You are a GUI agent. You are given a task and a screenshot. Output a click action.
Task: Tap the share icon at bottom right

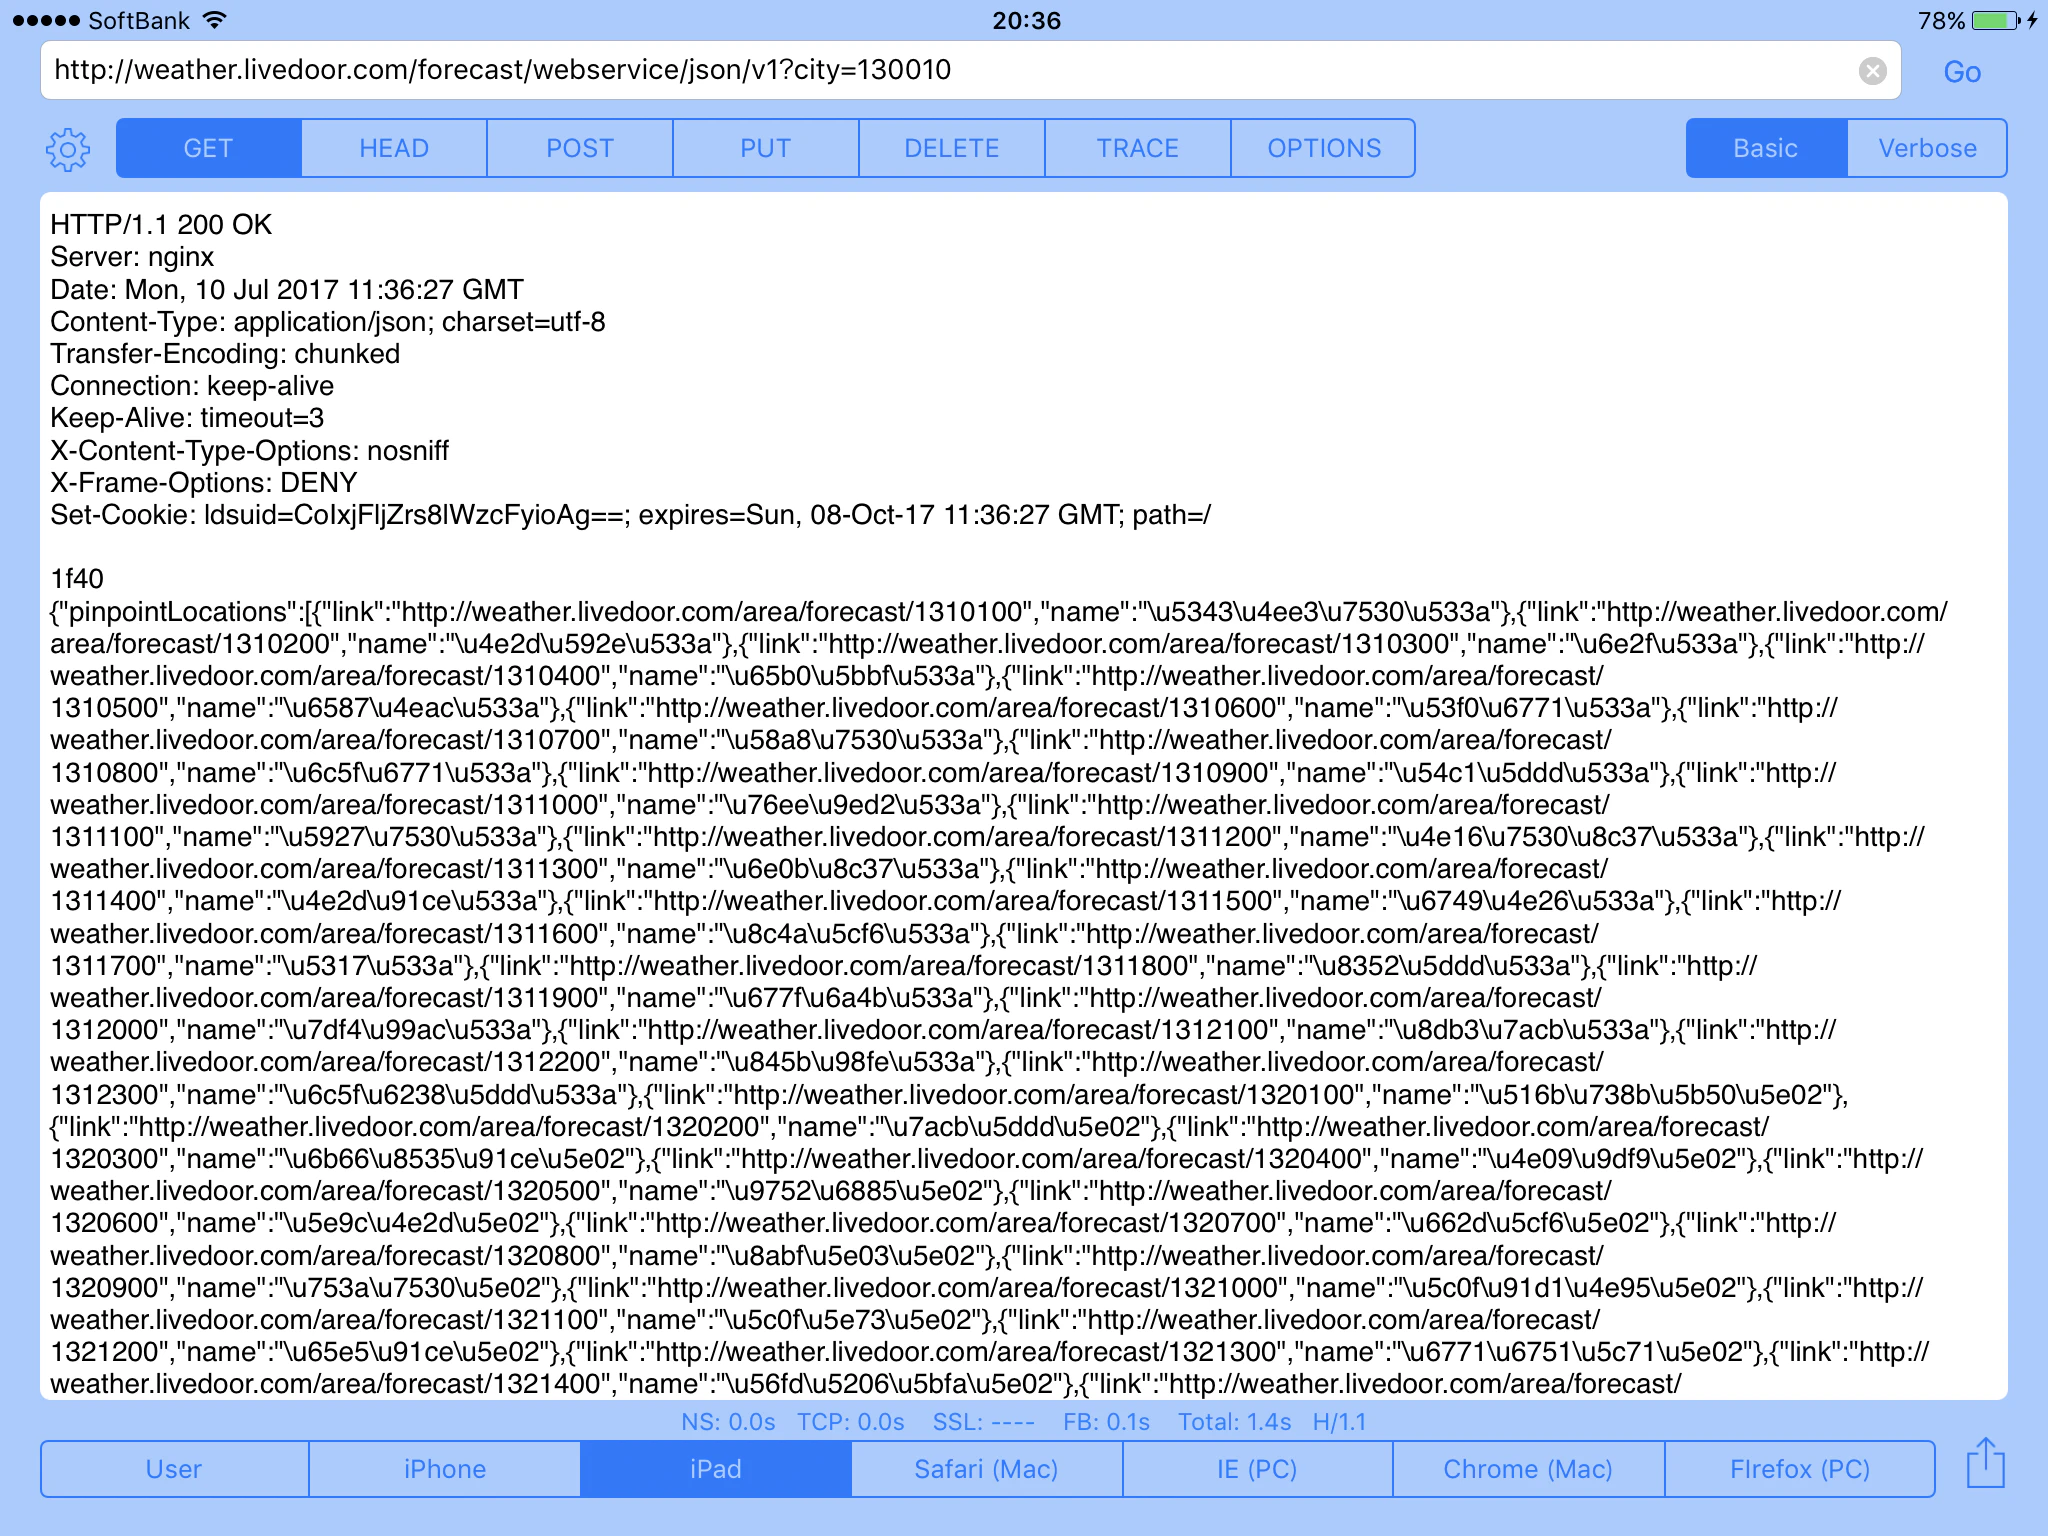tap(1985, 1464)
